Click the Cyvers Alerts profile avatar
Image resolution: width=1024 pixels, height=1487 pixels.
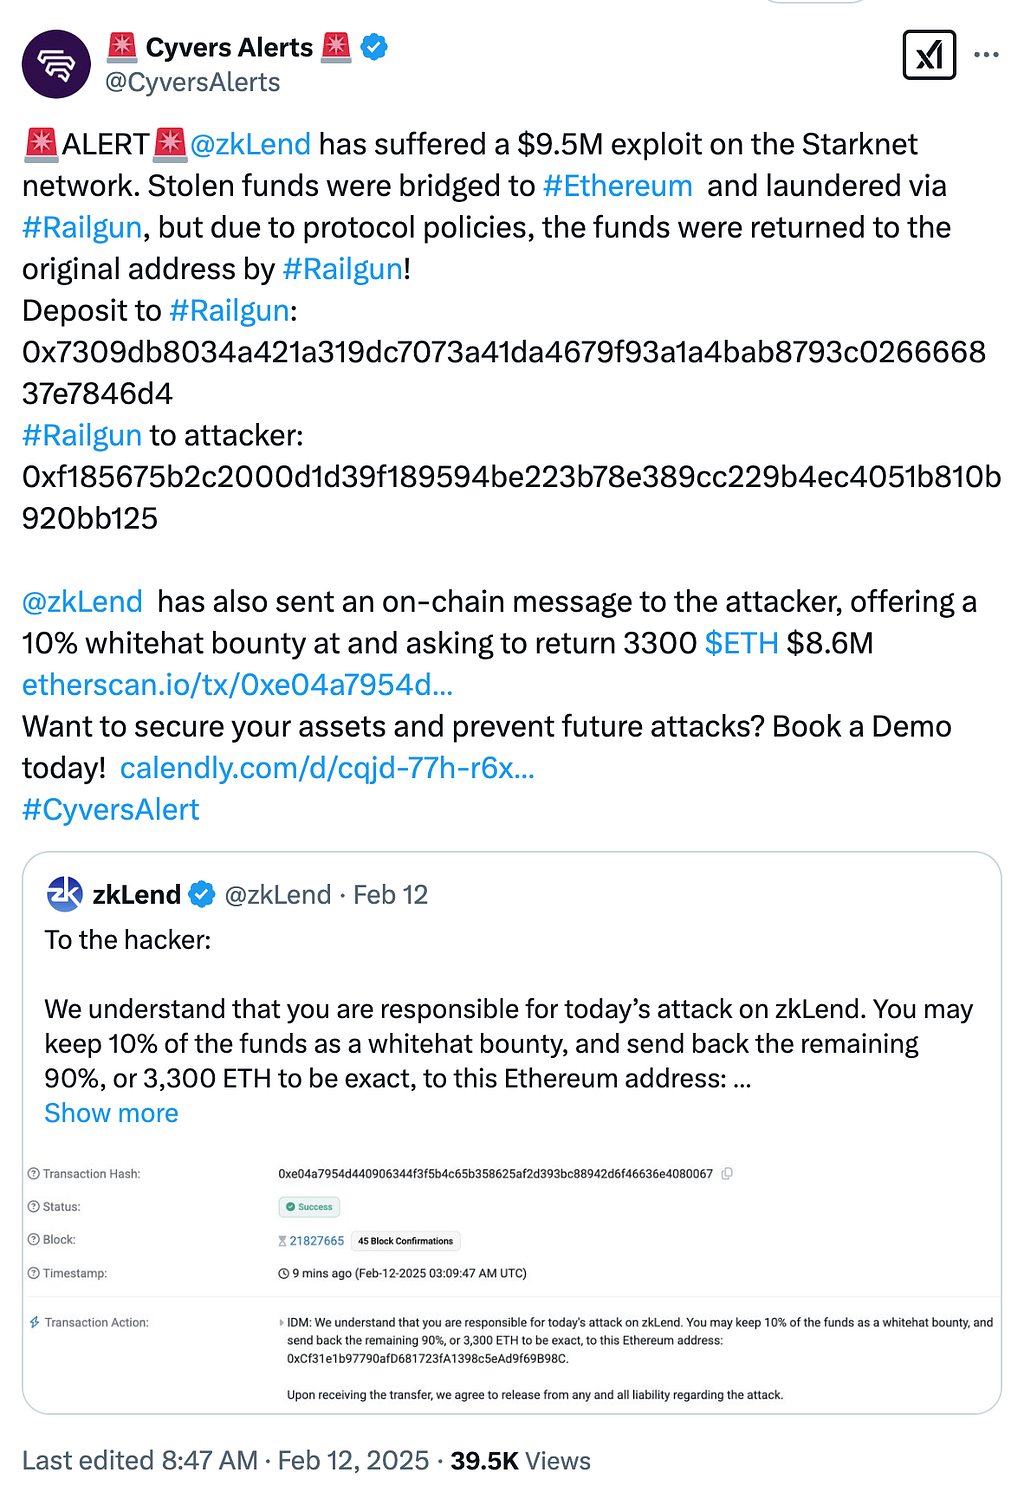pos(56,64)
